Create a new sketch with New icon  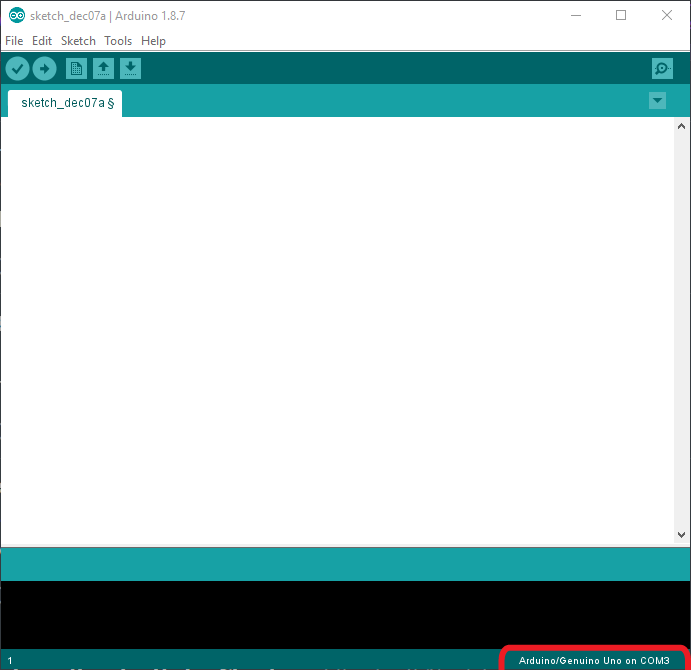pos(76,69)
